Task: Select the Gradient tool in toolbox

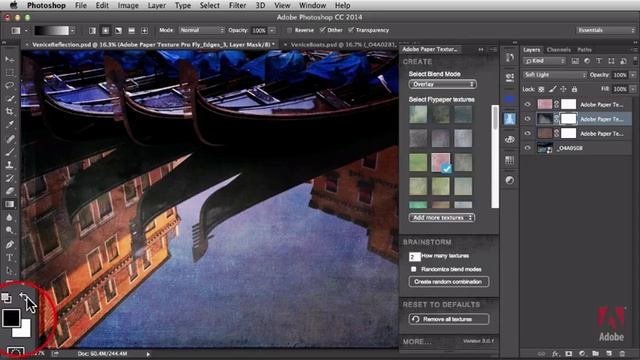Action: (x=9, y=204)
